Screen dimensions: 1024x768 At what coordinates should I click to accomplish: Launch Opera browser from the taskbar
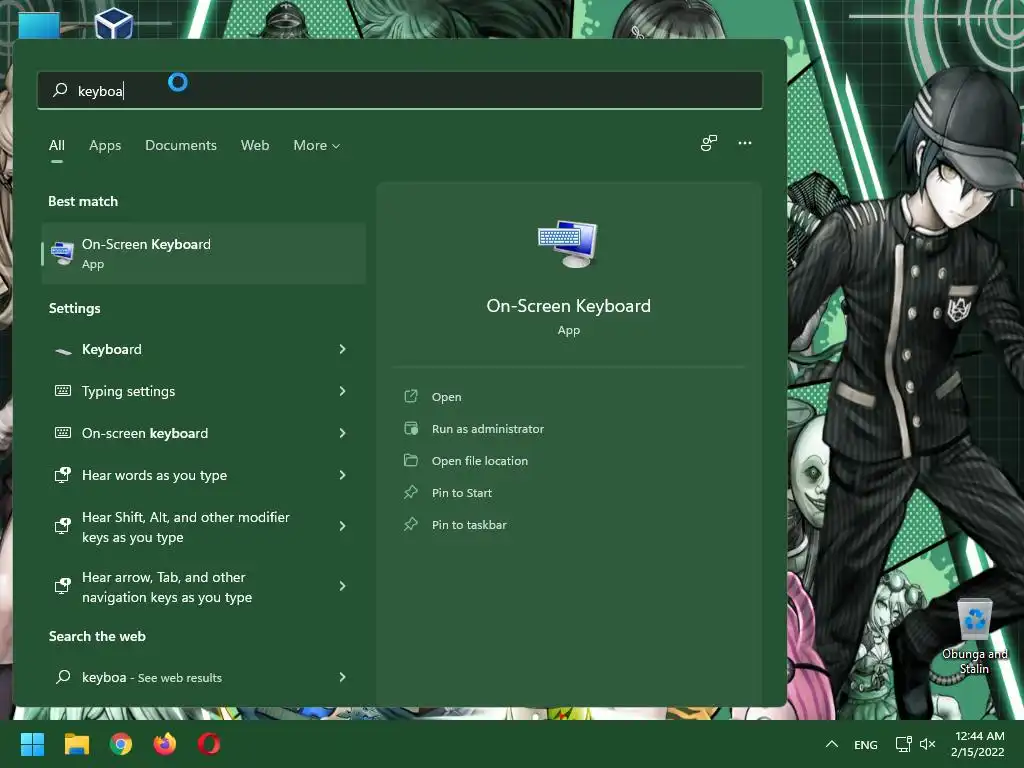pos(209,744)
